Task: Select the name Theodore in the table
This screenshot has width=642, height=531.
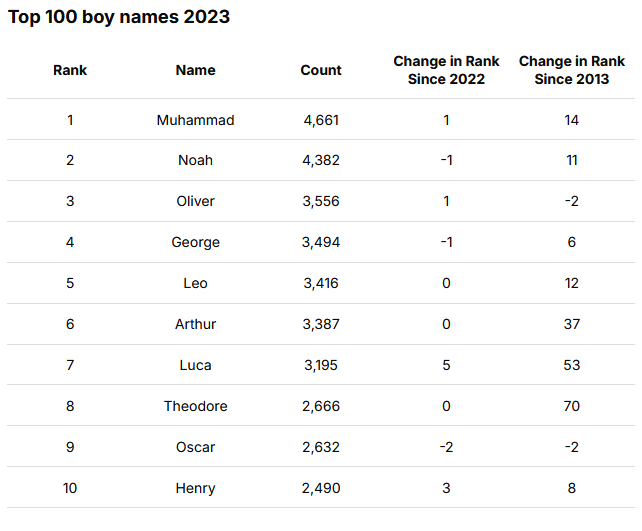Action: click(195, 406)
